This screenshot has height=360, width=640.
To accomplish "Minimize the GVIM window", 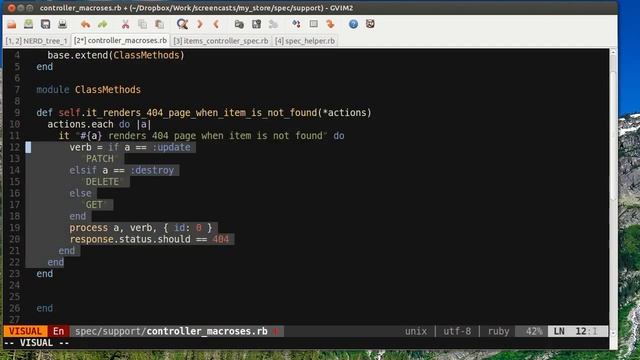I will click(21, 8).
